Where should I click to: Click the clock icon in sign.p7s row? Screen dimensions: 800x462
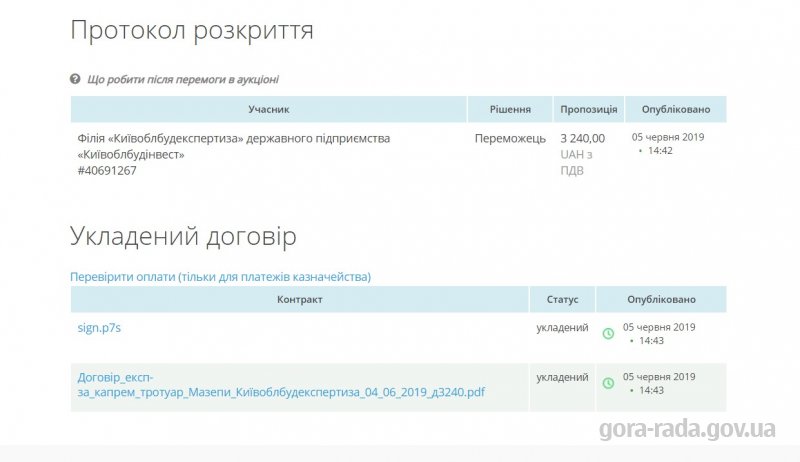[x=608, y=333]
